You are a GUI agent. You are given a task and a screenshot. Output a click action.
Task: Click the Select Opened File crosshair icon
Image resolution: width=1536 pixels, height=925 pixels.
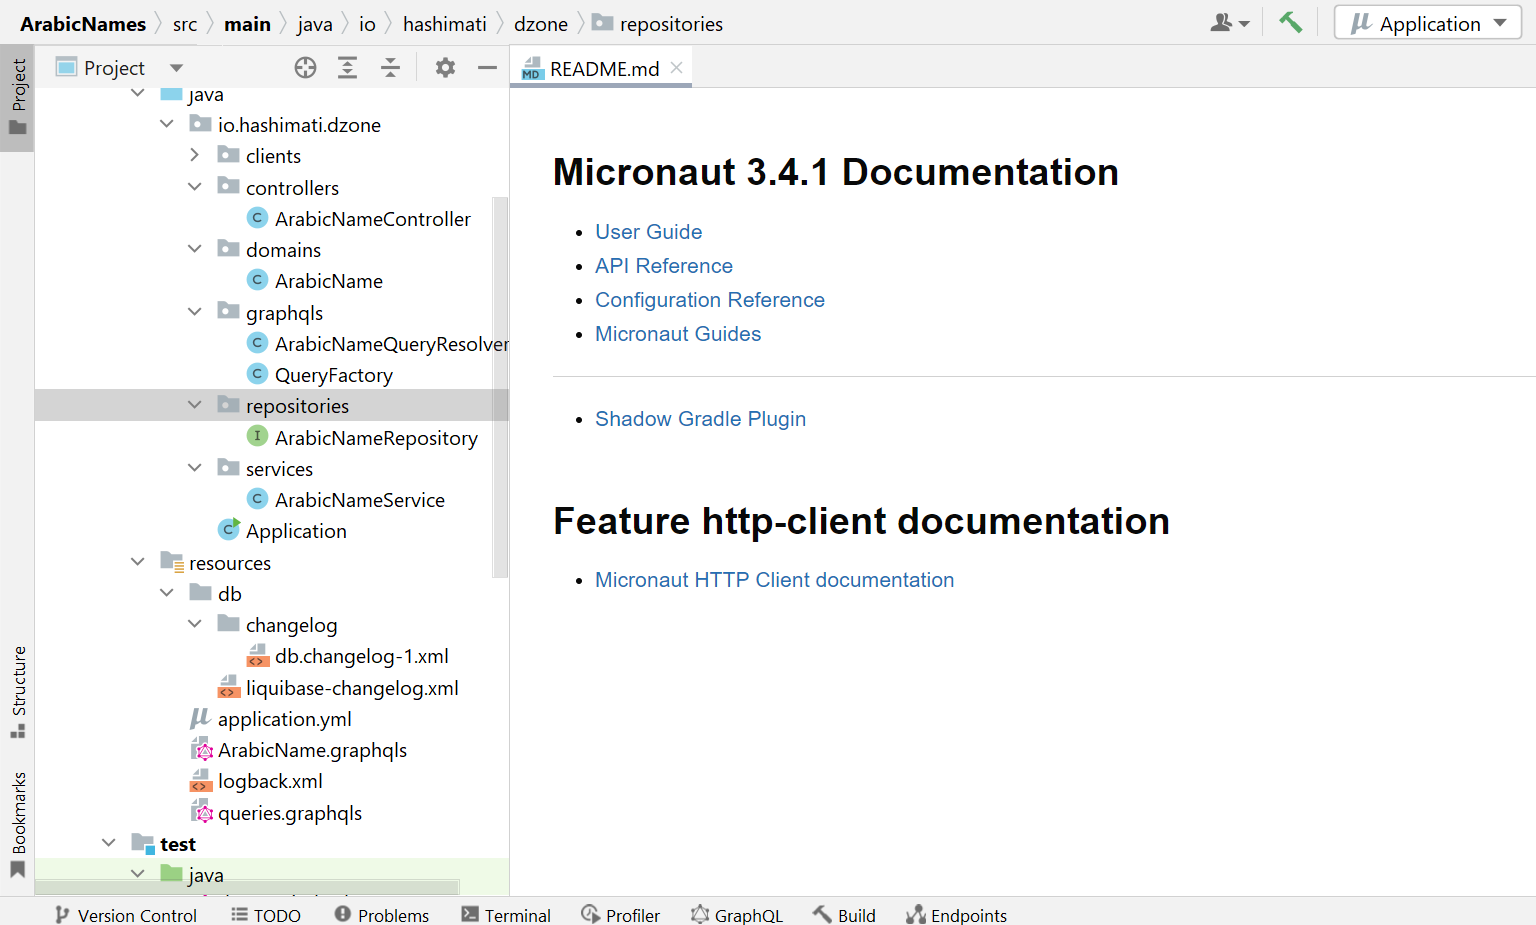[x=305, y=68]
